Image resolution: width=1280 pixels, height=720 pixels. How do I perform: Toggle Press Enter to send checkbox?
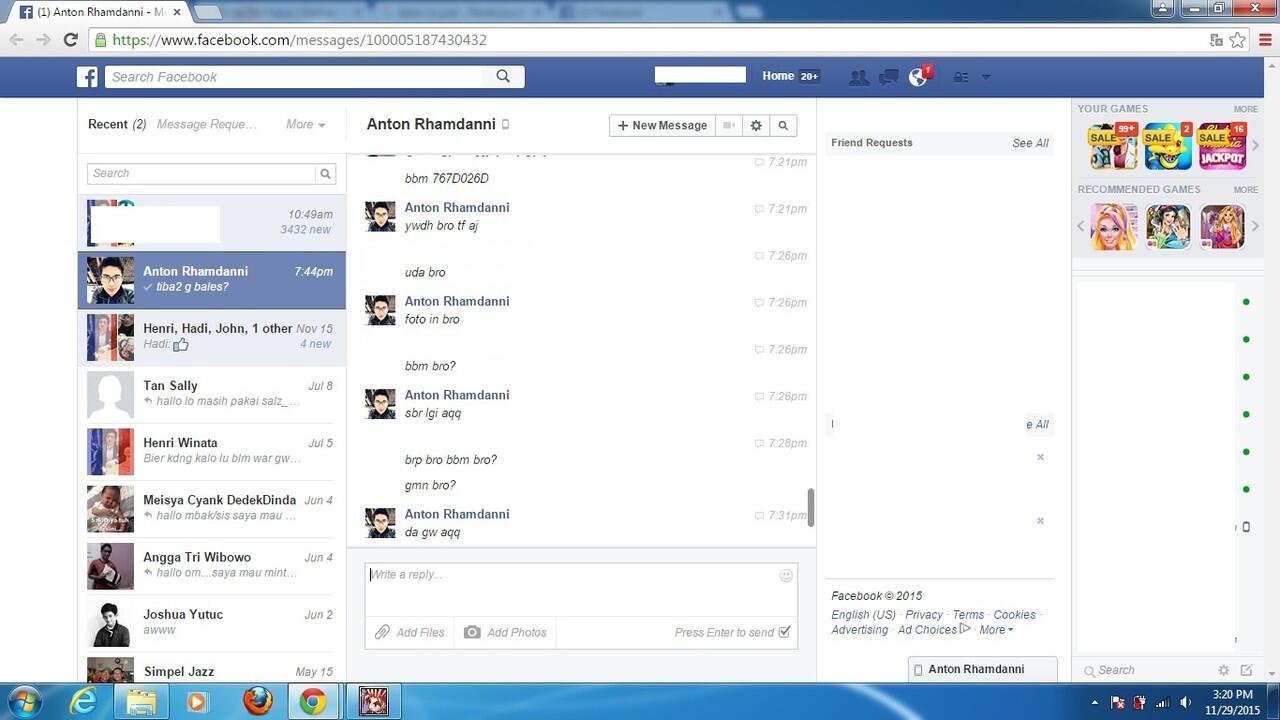784,632
